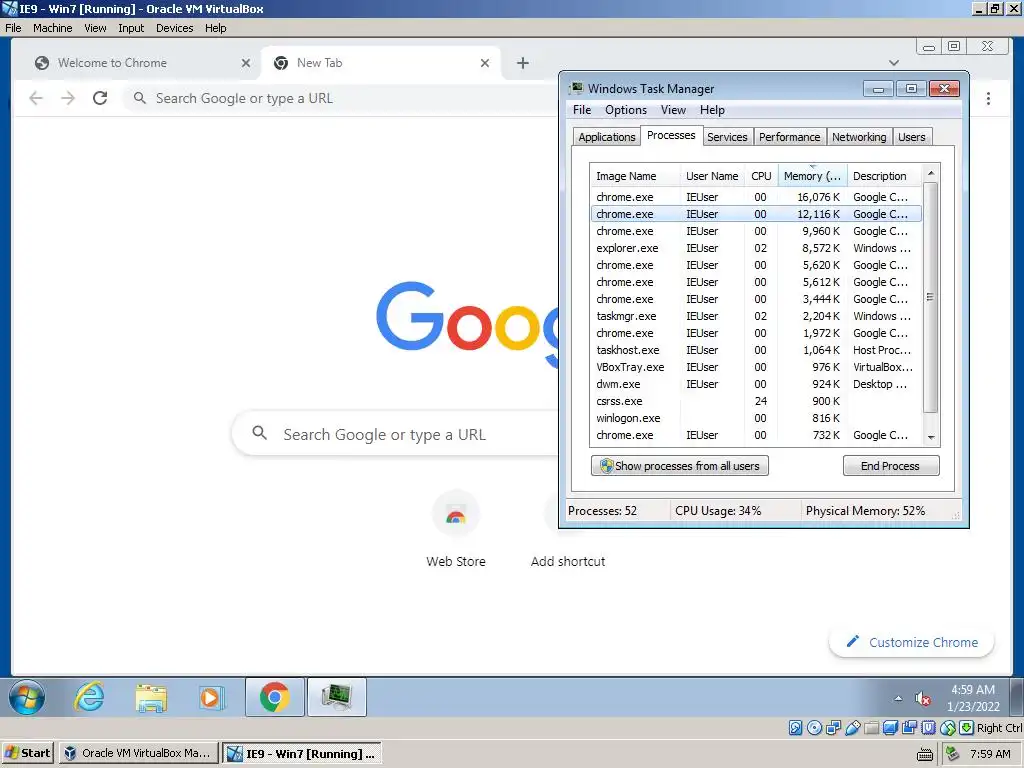
Task: Click VirtualBox mouse integration status icon
Action: point(948,728)
